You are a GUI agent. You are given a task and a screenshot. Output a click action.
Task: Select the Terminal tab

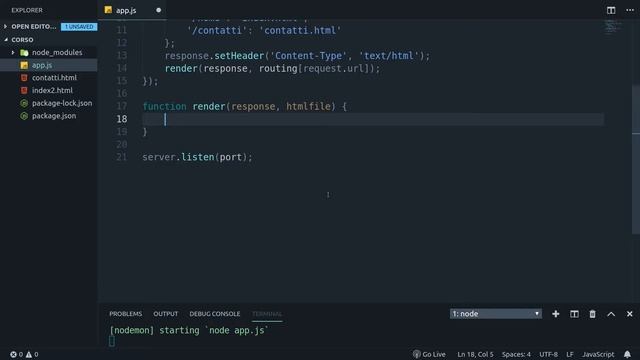coord(267,314)
